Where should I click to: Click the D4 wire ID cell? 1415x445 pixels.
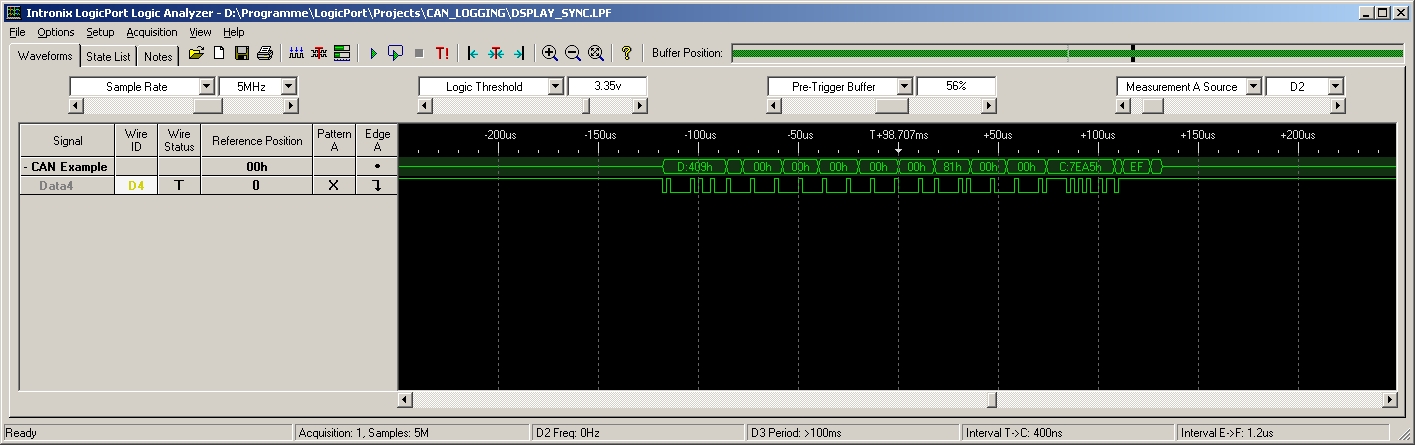[x=137, y=185]
